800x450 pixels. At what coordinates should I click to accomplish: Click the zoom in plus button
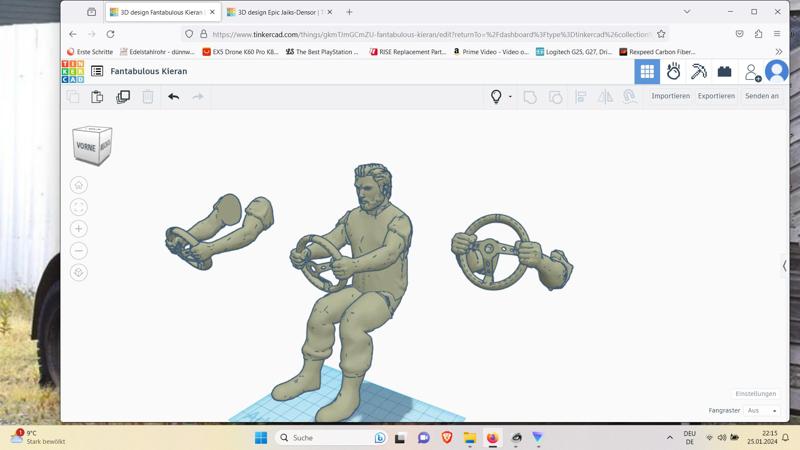[x=79, y=229]
